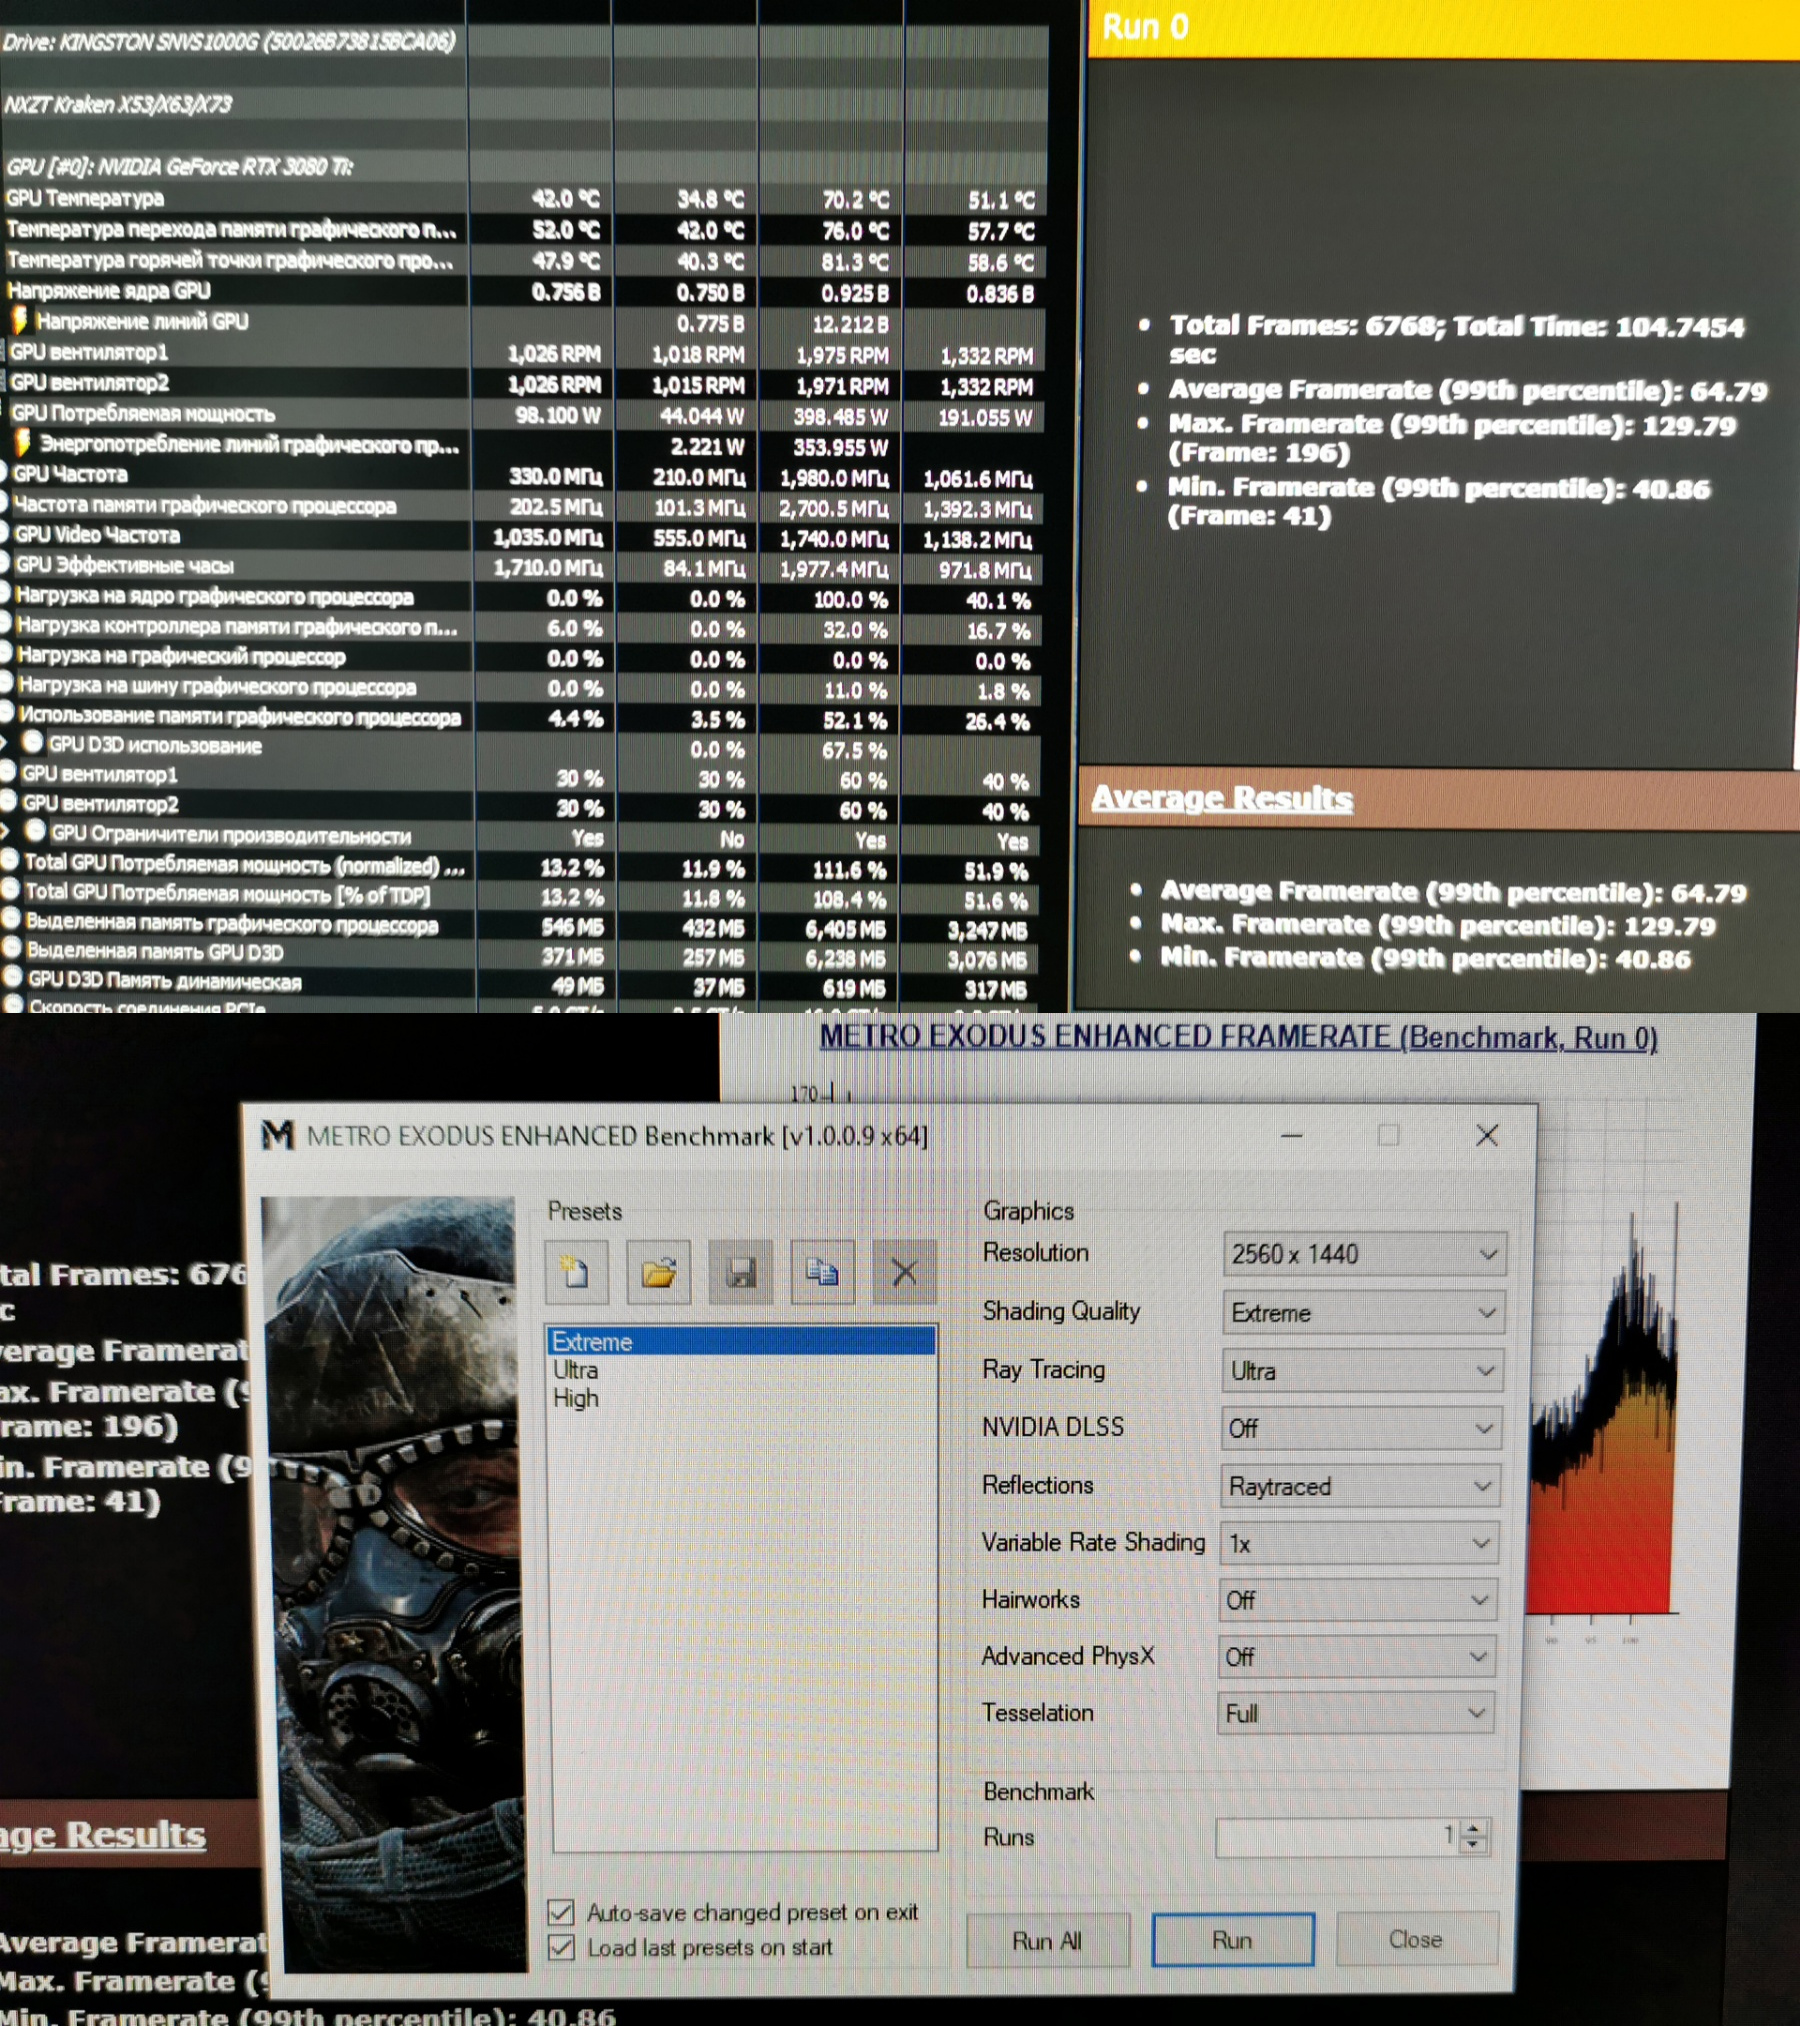Open the NVIDIA DLSS dropdown

pos(1361,1428)
